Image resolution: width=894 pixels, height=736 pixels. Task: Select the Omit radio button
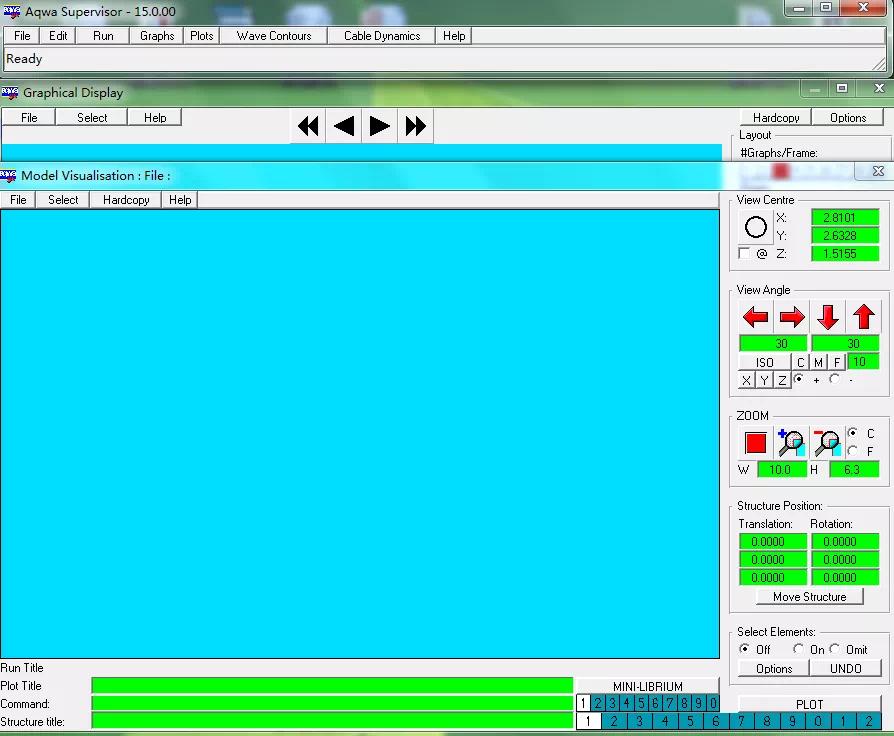[835, 649]
